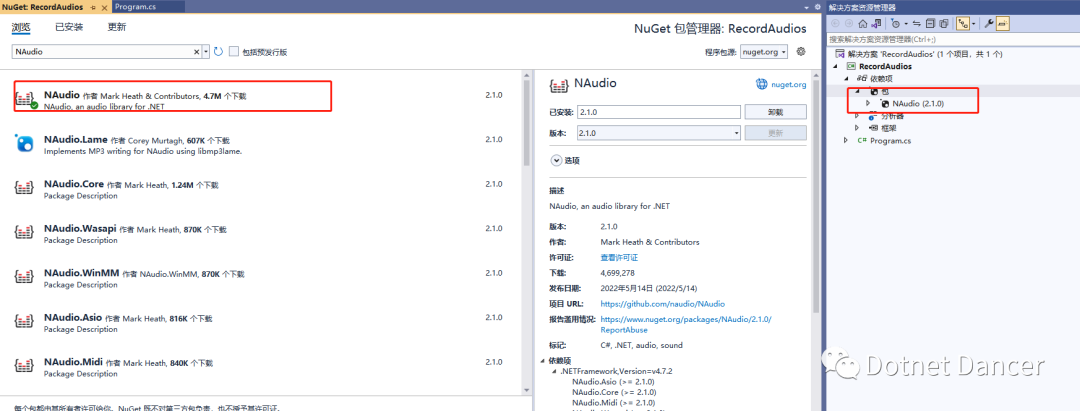Open the ReportAbuse link
The height and width of the screenshot is (411, 1080).
686,324
